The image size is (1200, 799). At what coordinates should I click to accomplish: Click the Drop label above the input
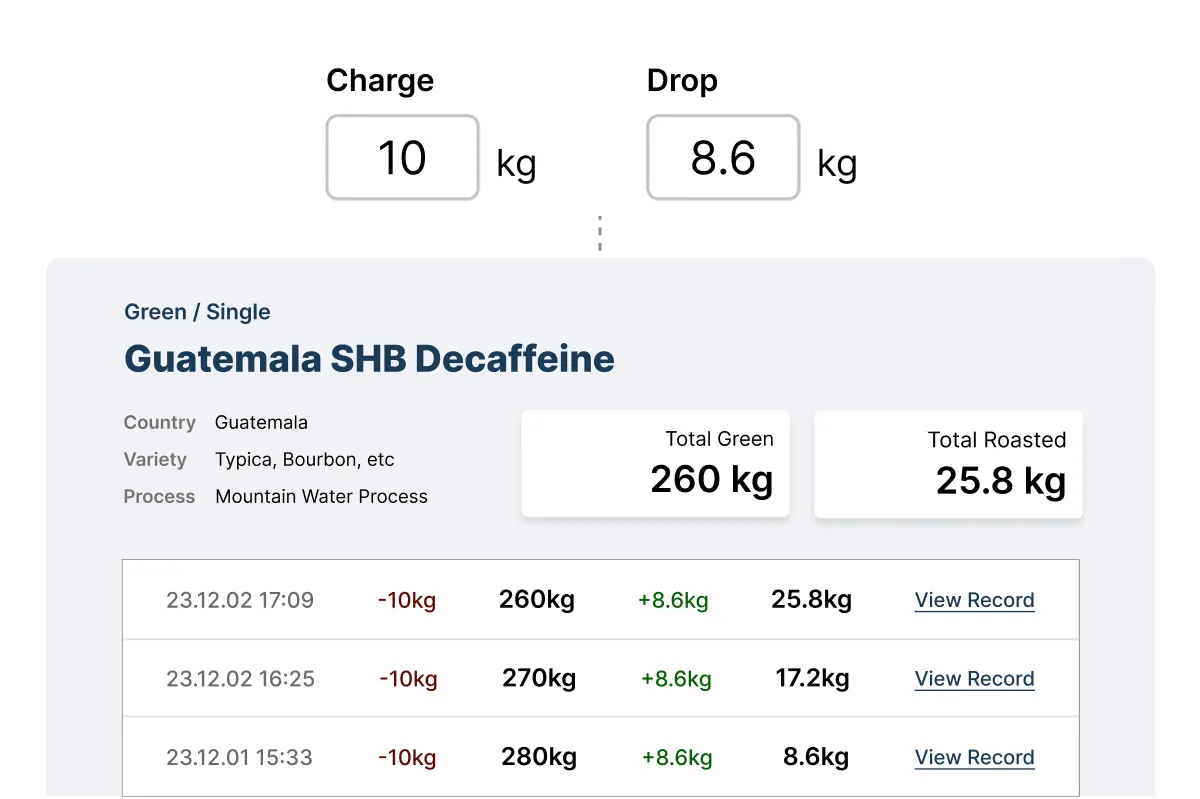pyautogui.click(x=682, y=81)
